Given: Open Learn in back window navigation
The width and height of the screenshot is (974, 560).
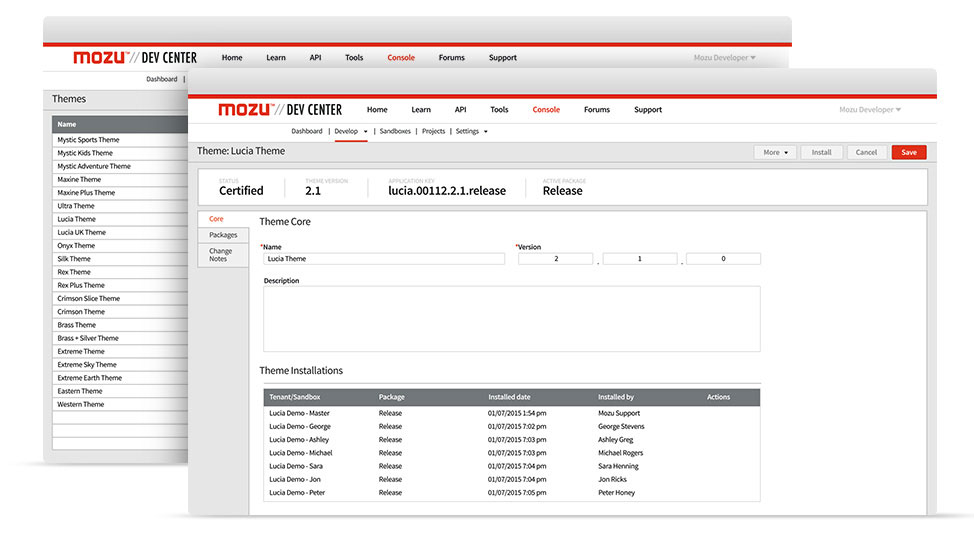Looking at the screenshot, I should (276, 57).
